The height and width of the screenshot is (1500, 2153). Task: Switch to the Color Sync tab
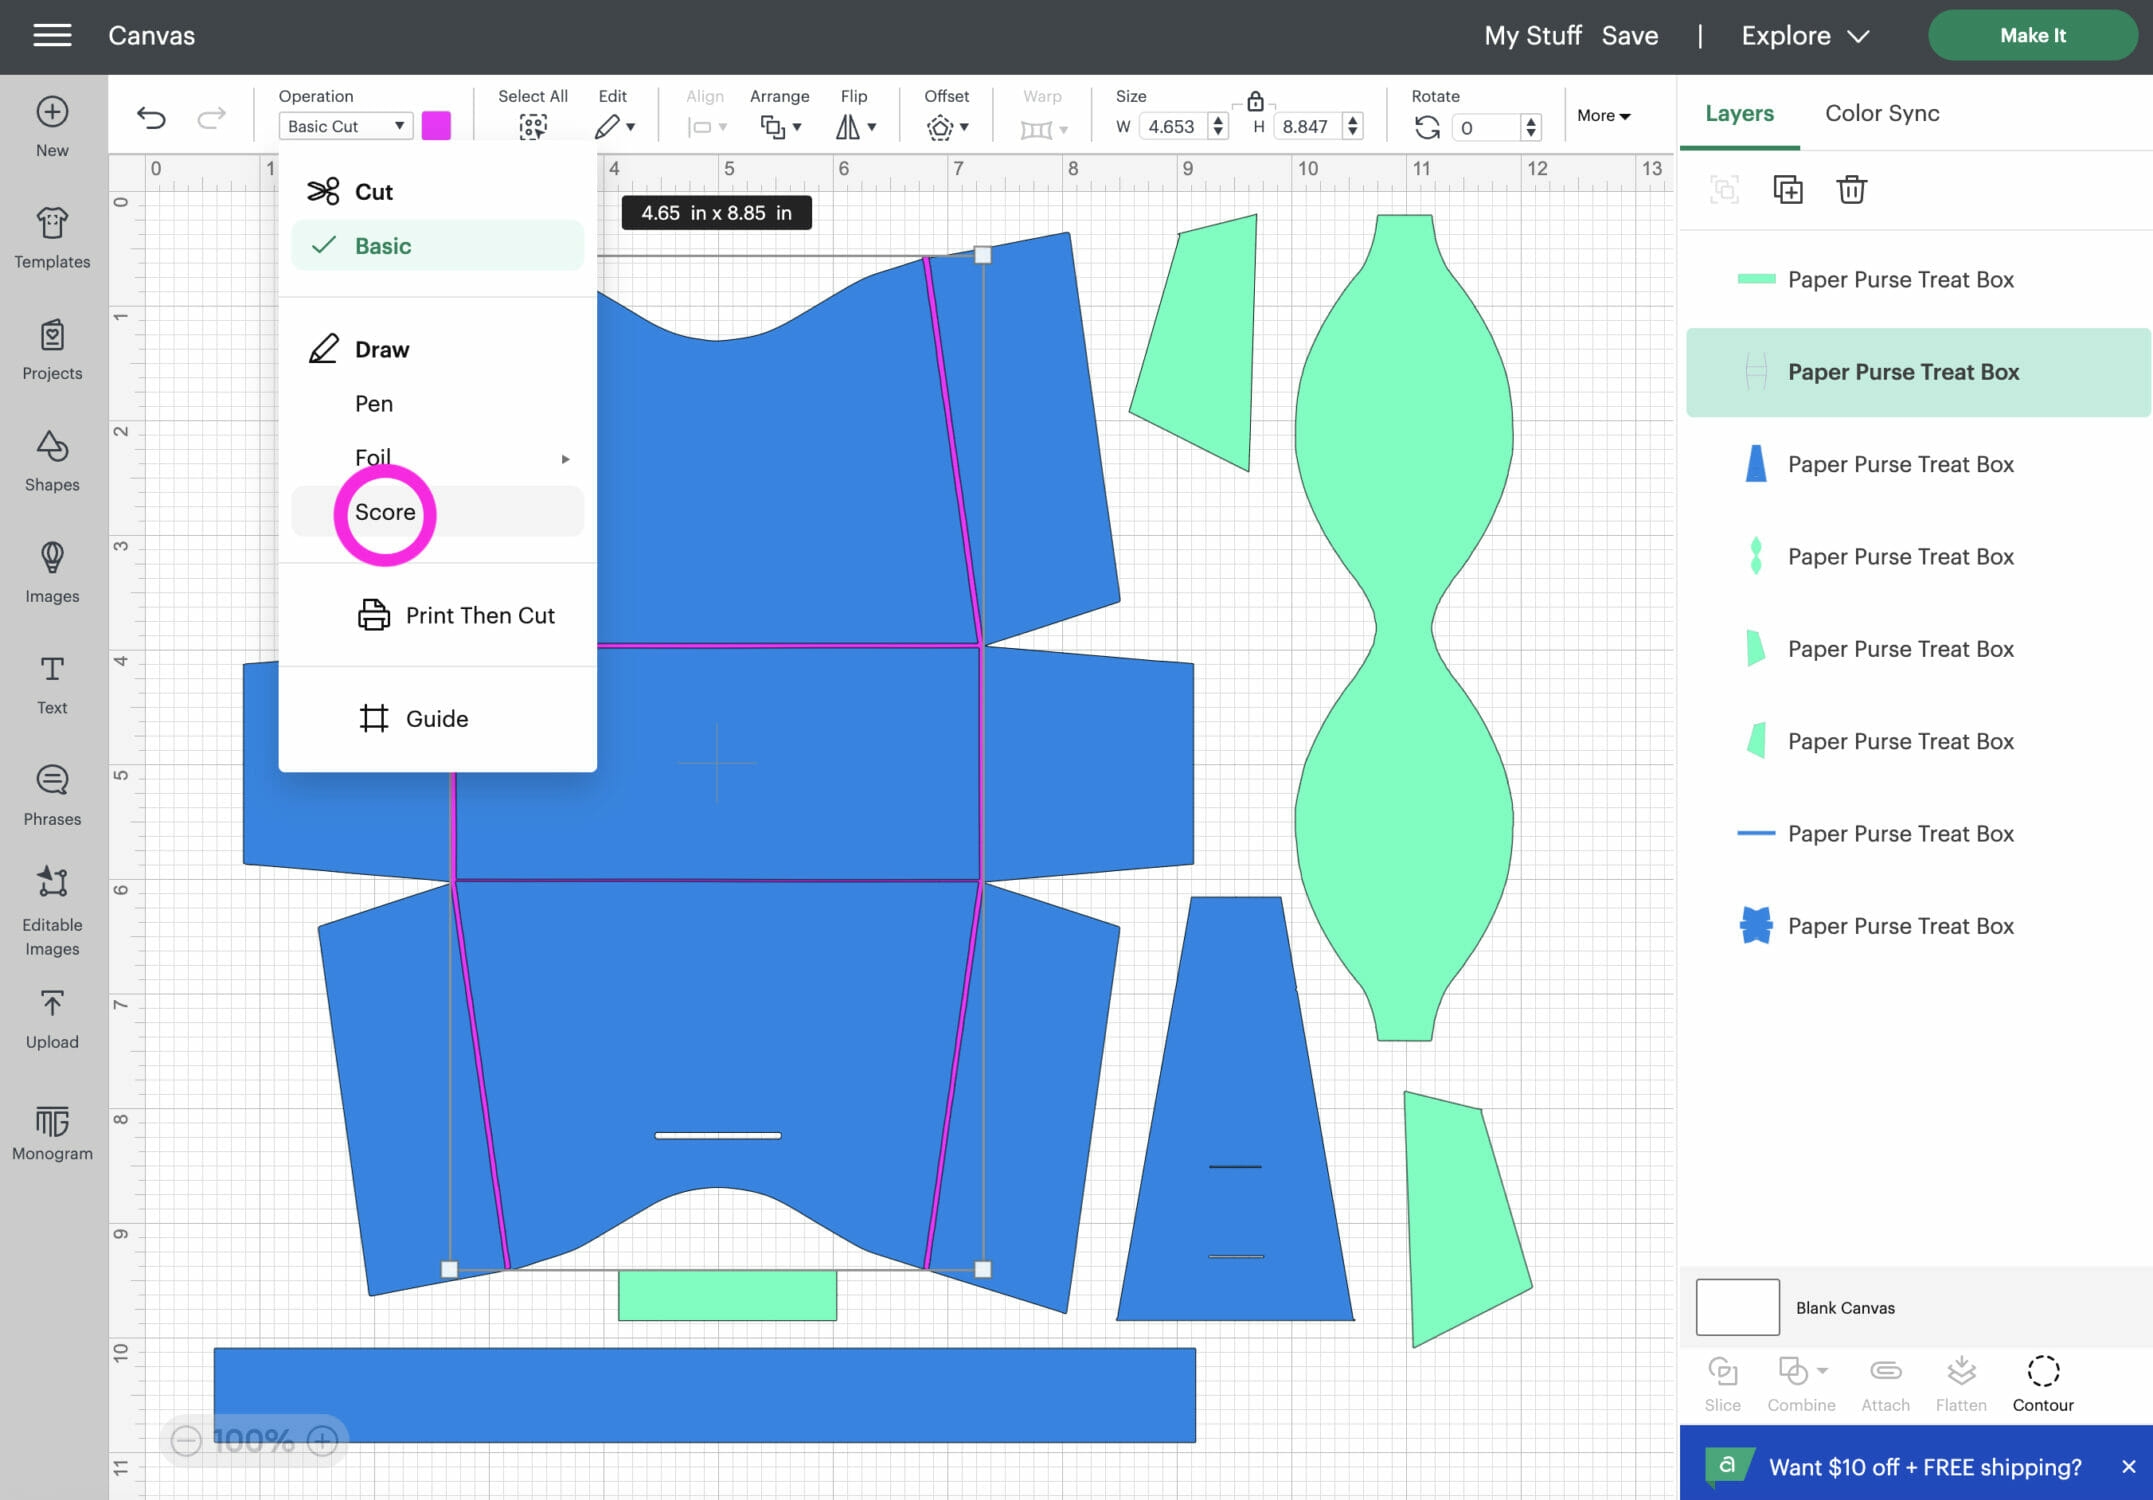coord(1881,113)
